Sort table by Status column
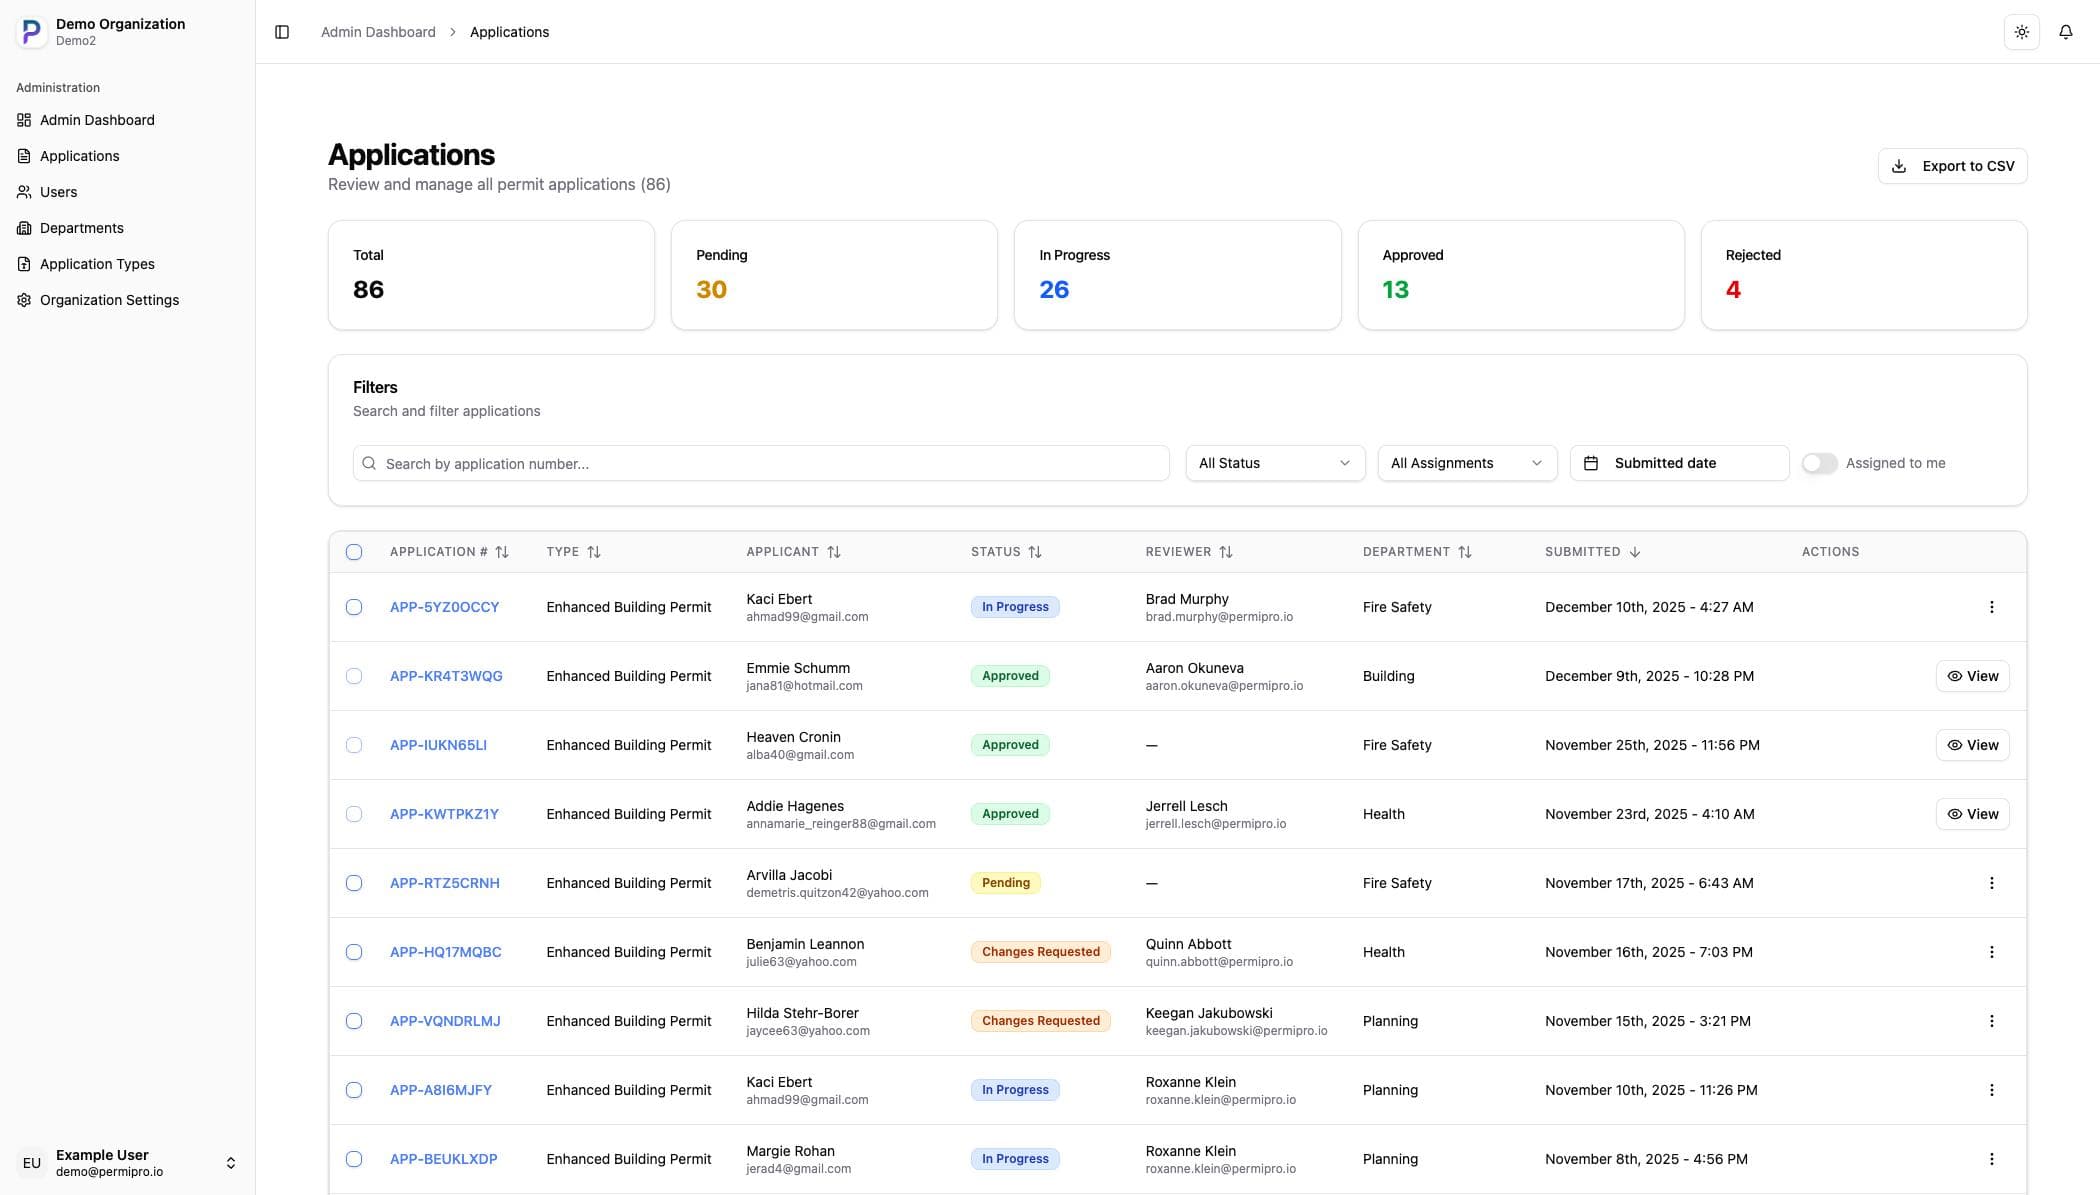Image resolution: width=2100 pixels, height=1195 pixels. click(1035, 552)
